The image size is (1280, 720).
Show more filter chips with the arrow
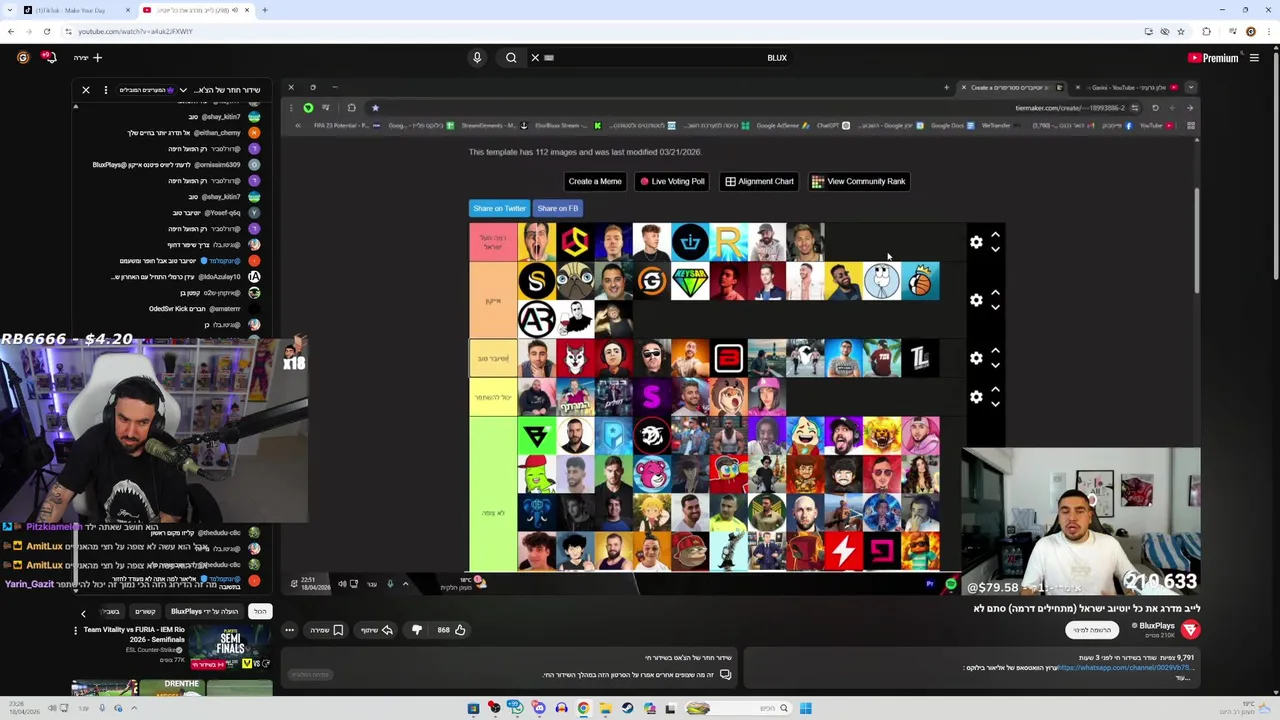(83, 613)
